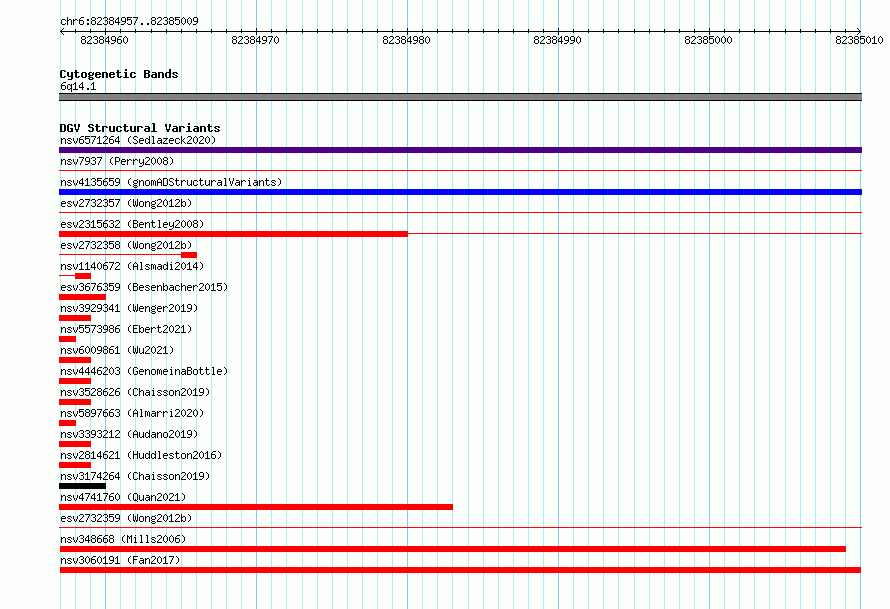Click the esv2315632 (Bentley2008) variant label

point(132,224)
